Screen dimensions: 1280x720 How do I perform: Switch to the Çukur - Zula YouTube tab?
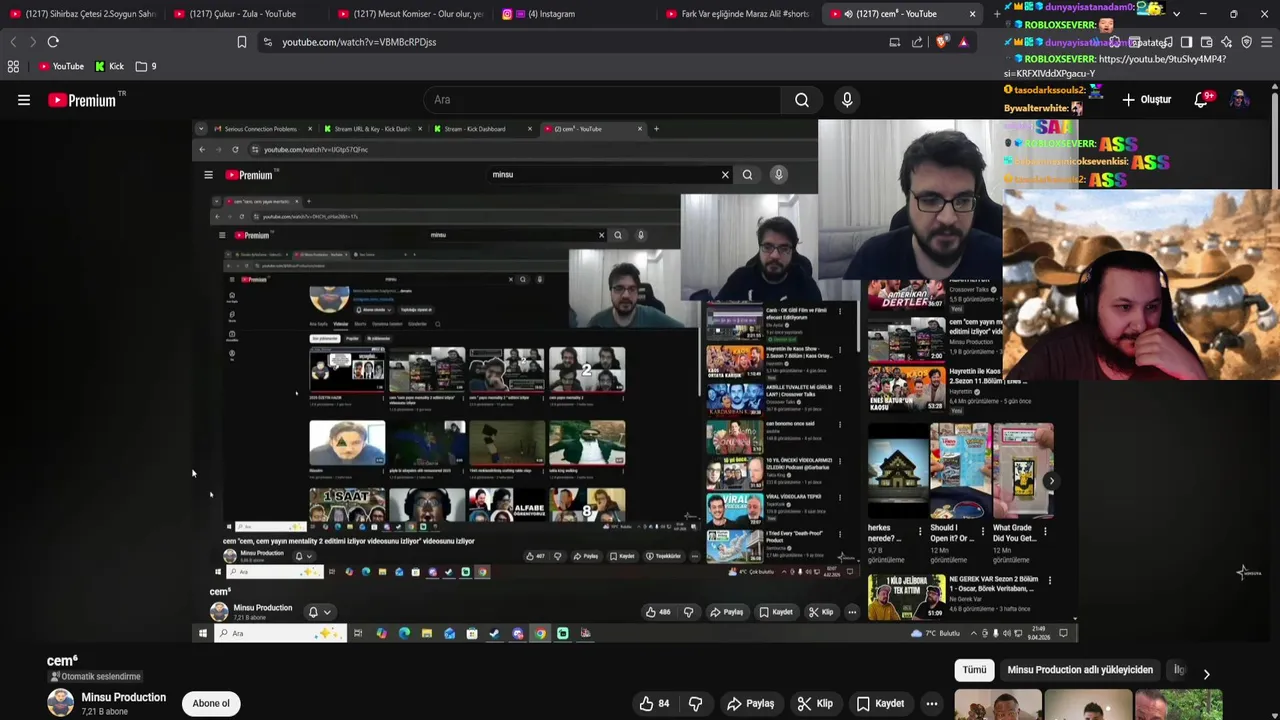coord(245,14)
